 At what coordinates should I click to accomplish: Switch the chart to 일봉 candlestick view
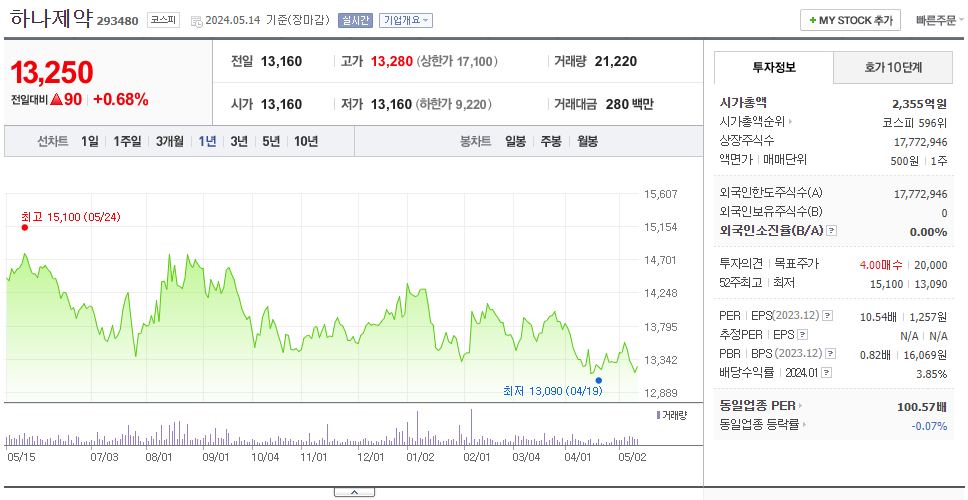tap(515, 141)
